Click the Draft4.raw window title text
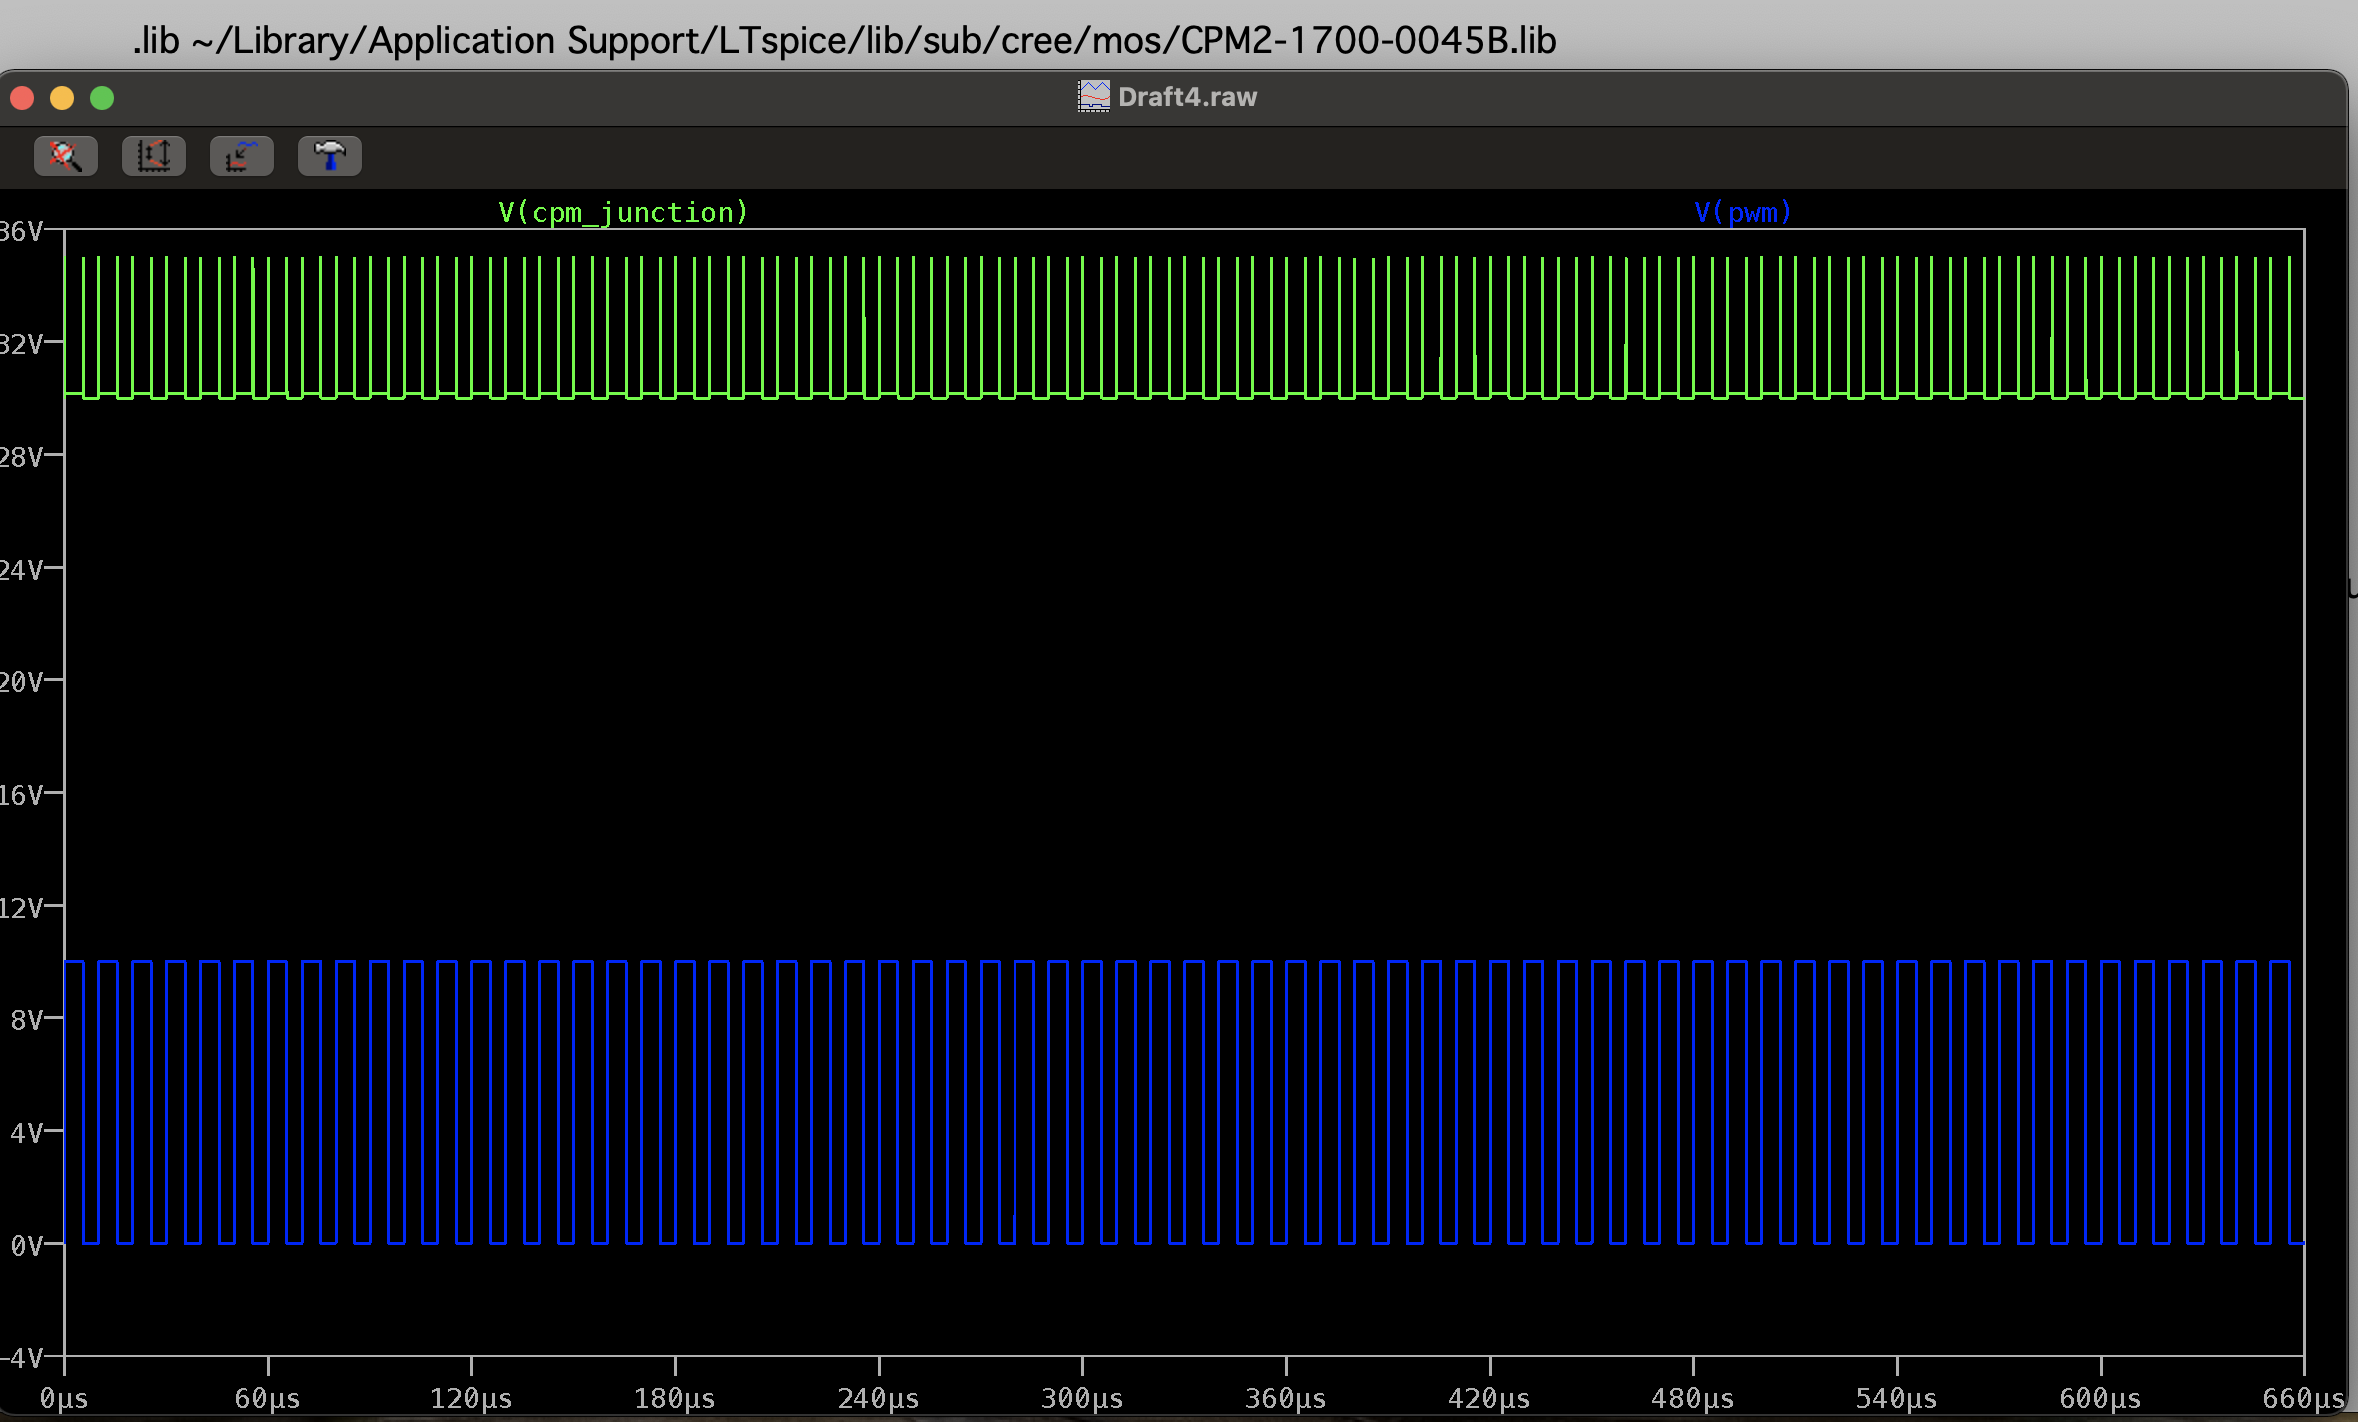 point(1187,97)
